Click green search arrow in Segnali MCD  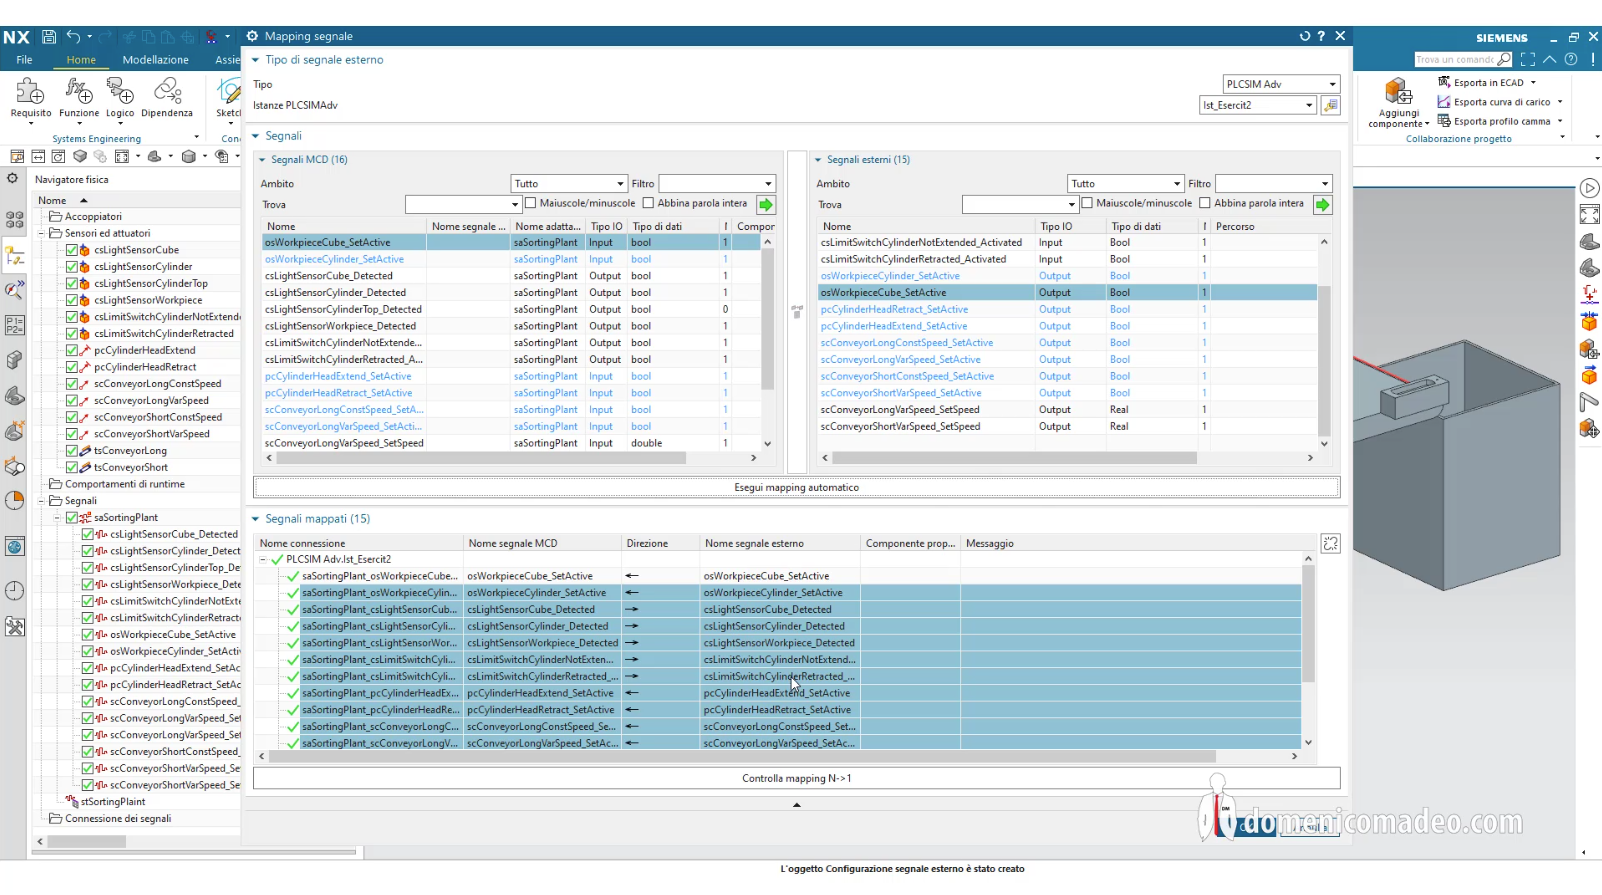[x=766, y=205]
